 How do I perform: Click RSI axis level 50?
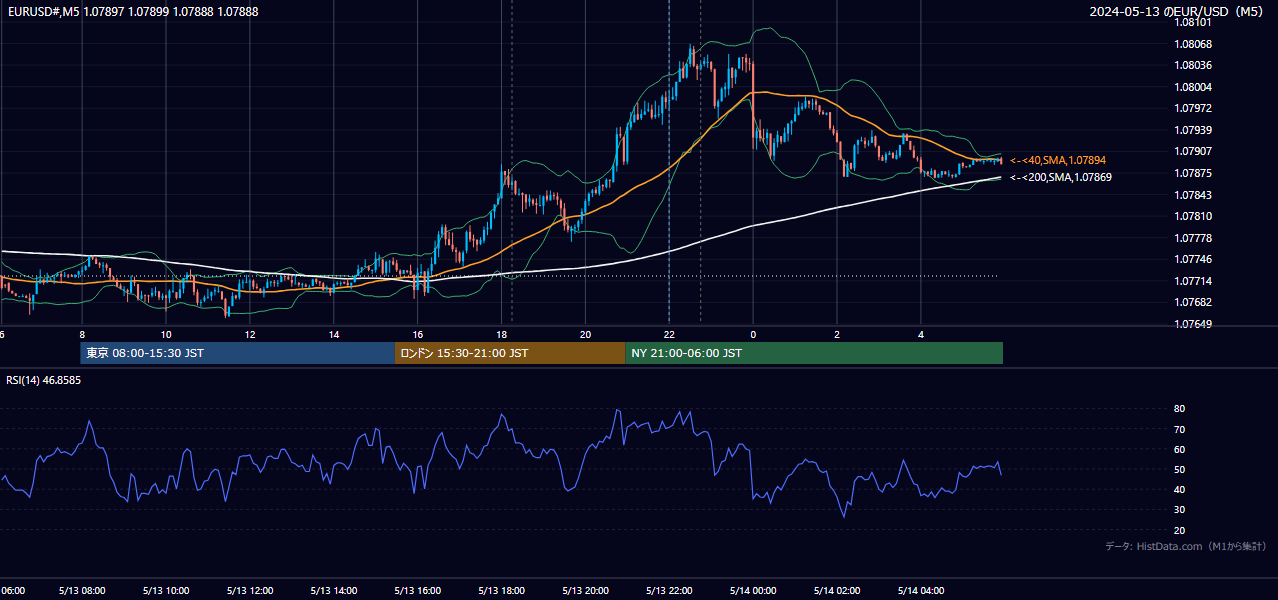point(1179,469)
